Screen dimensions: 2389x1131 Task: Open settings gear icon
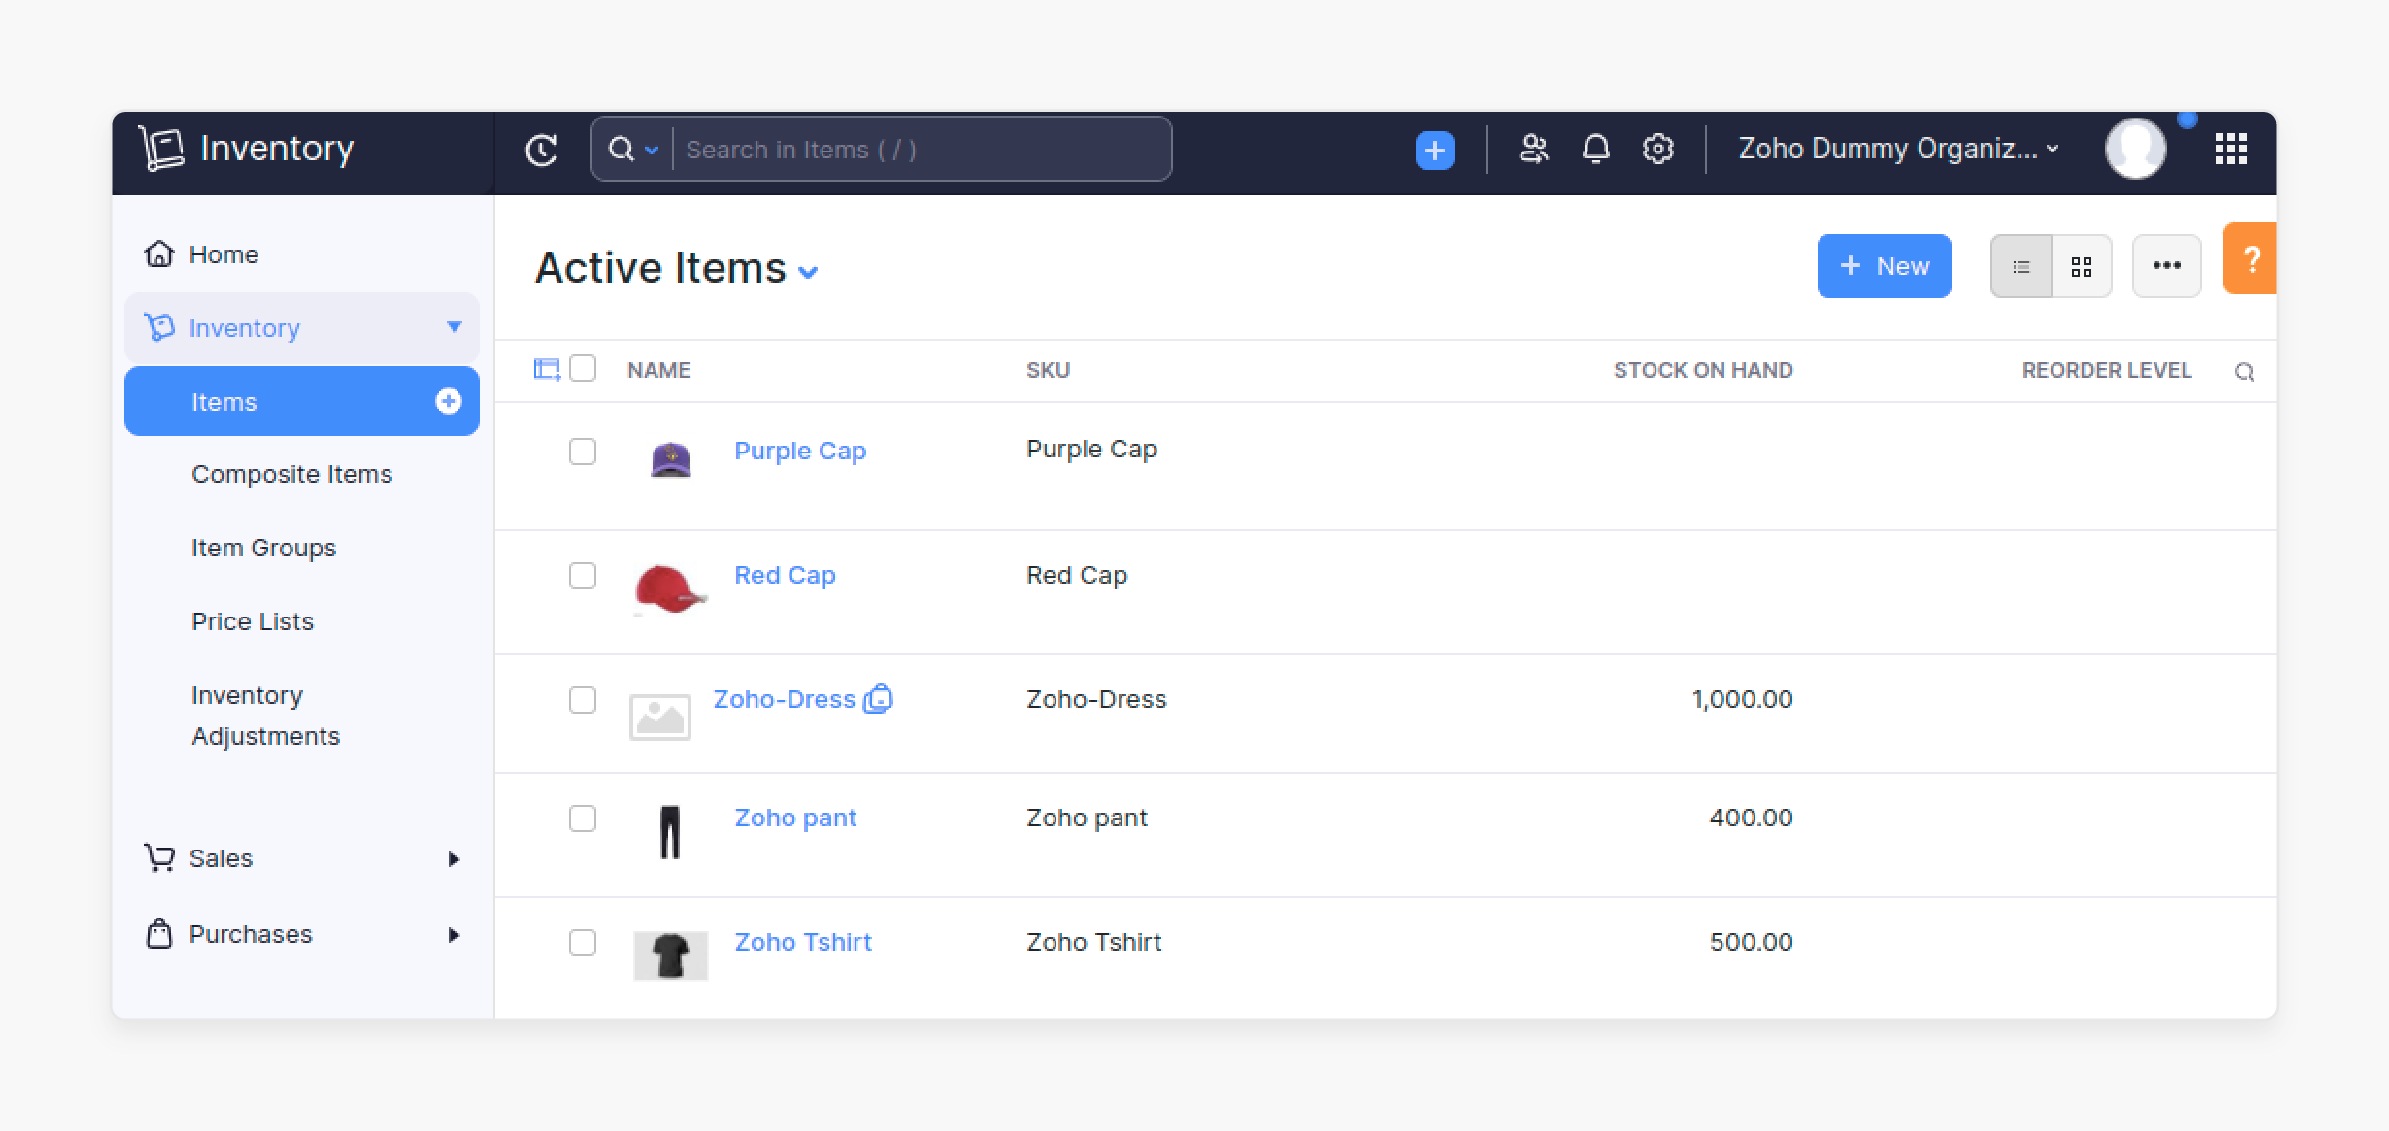point(1658,149)
